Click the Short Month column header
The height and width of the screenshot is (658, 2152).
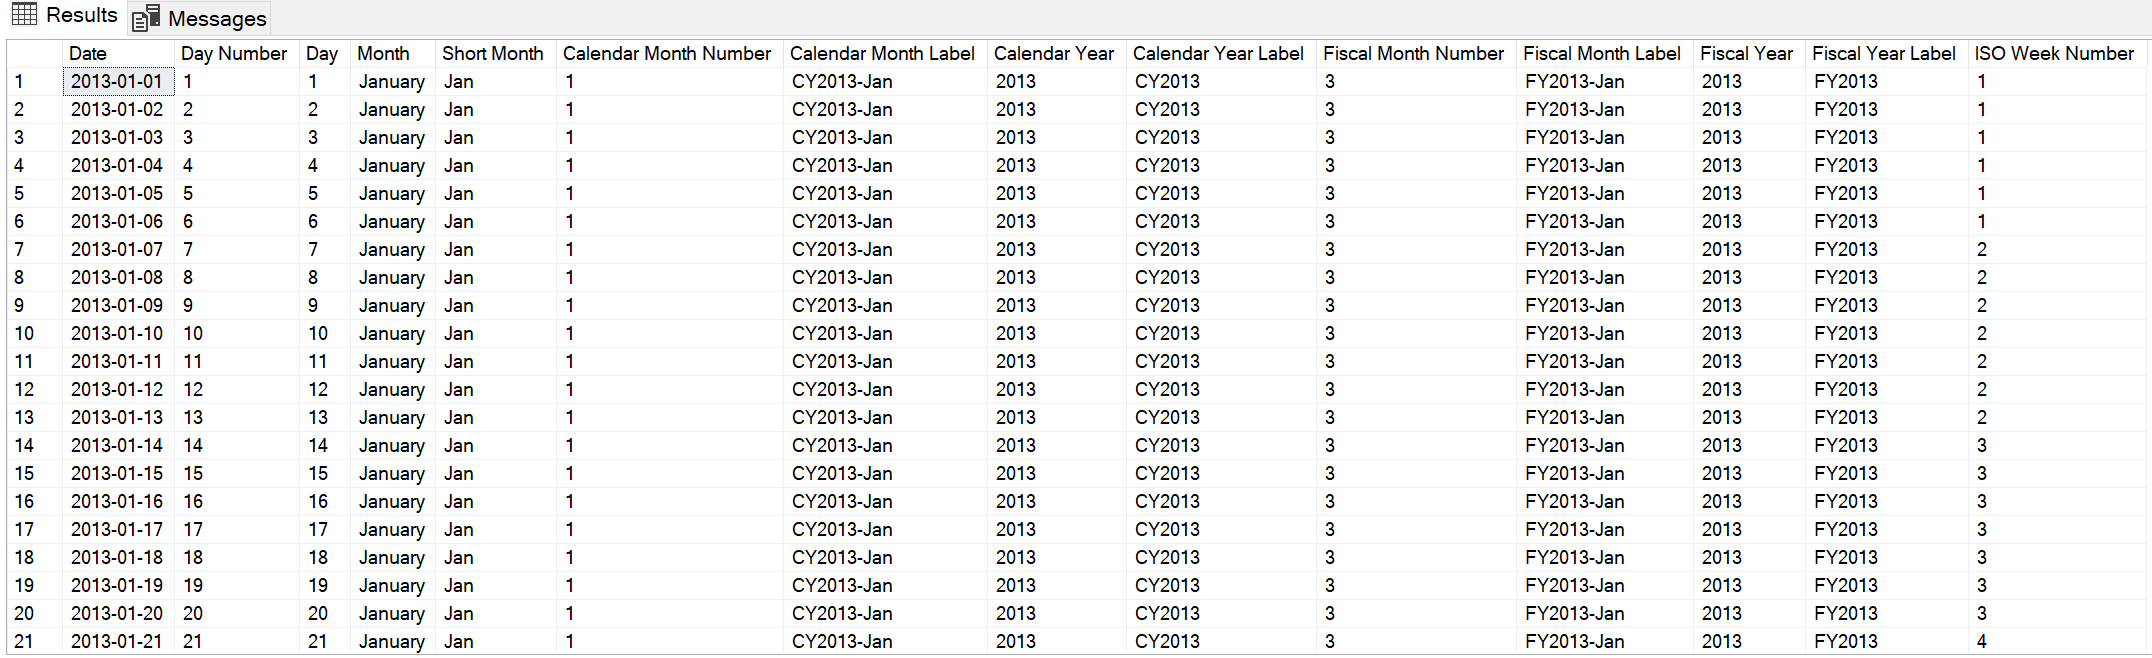[x=492, y=54]
